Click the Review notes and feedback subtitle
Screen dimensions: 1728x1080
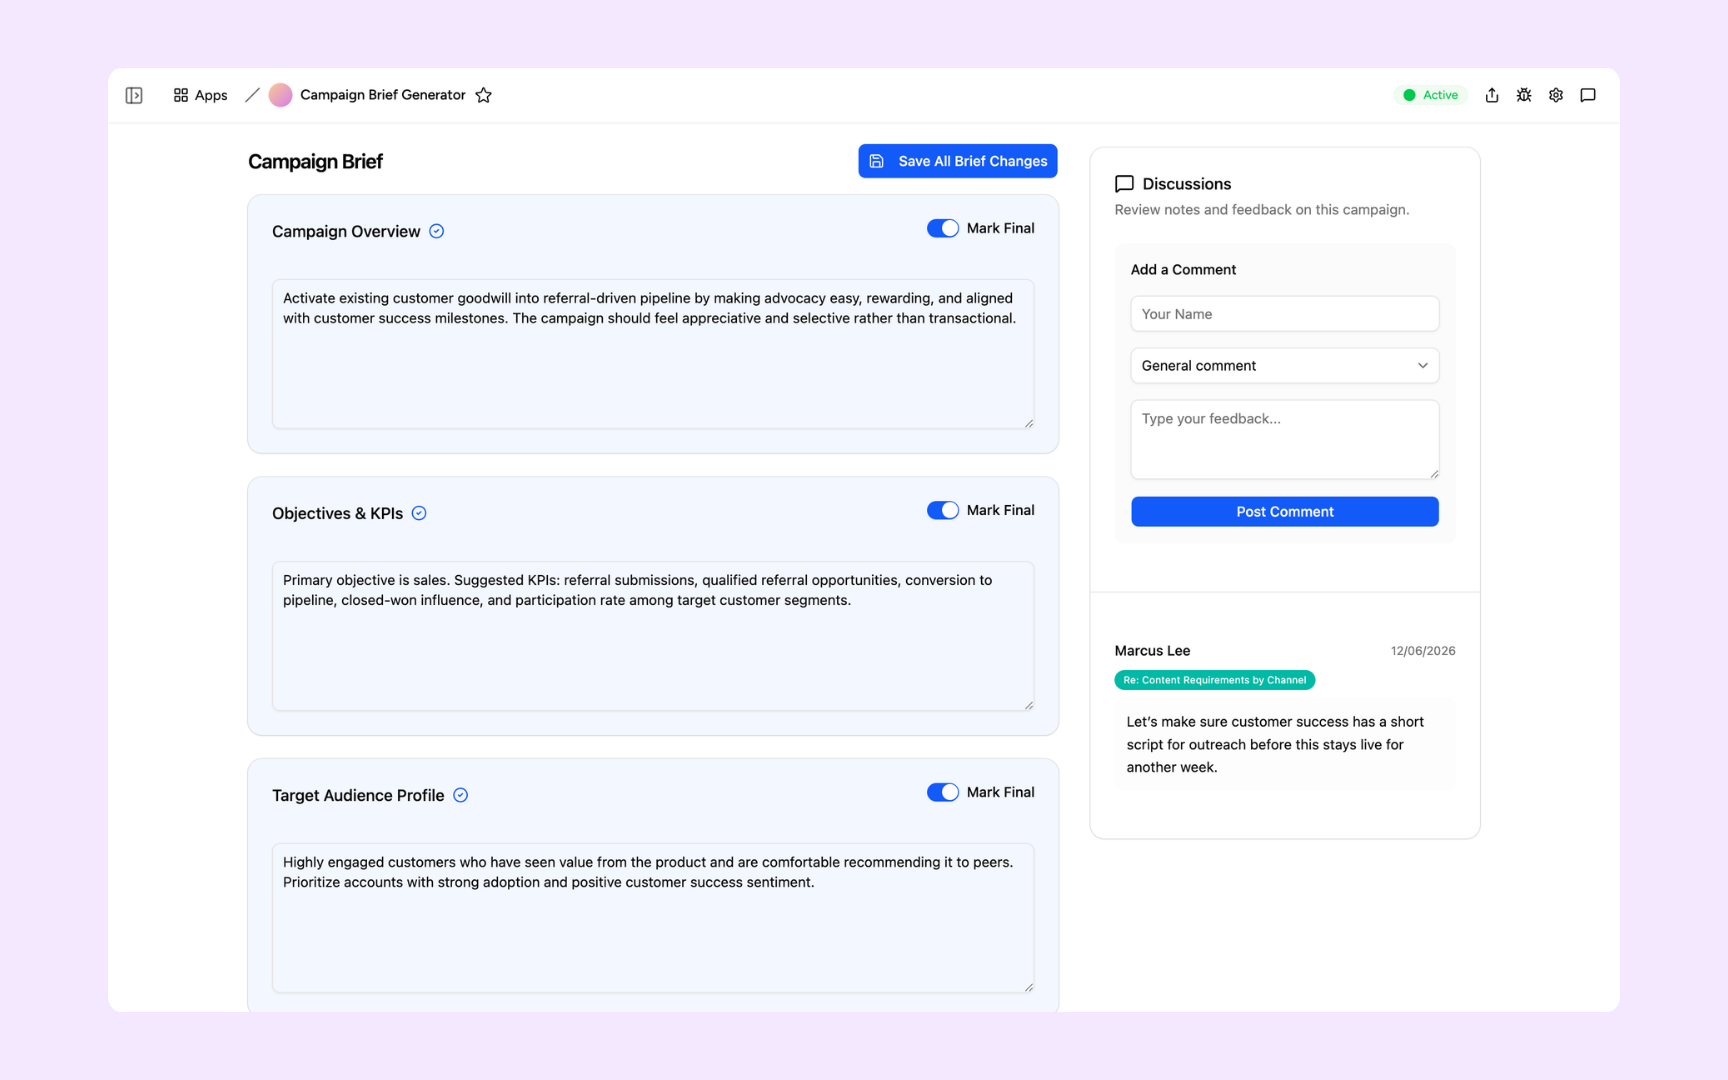1262,210
